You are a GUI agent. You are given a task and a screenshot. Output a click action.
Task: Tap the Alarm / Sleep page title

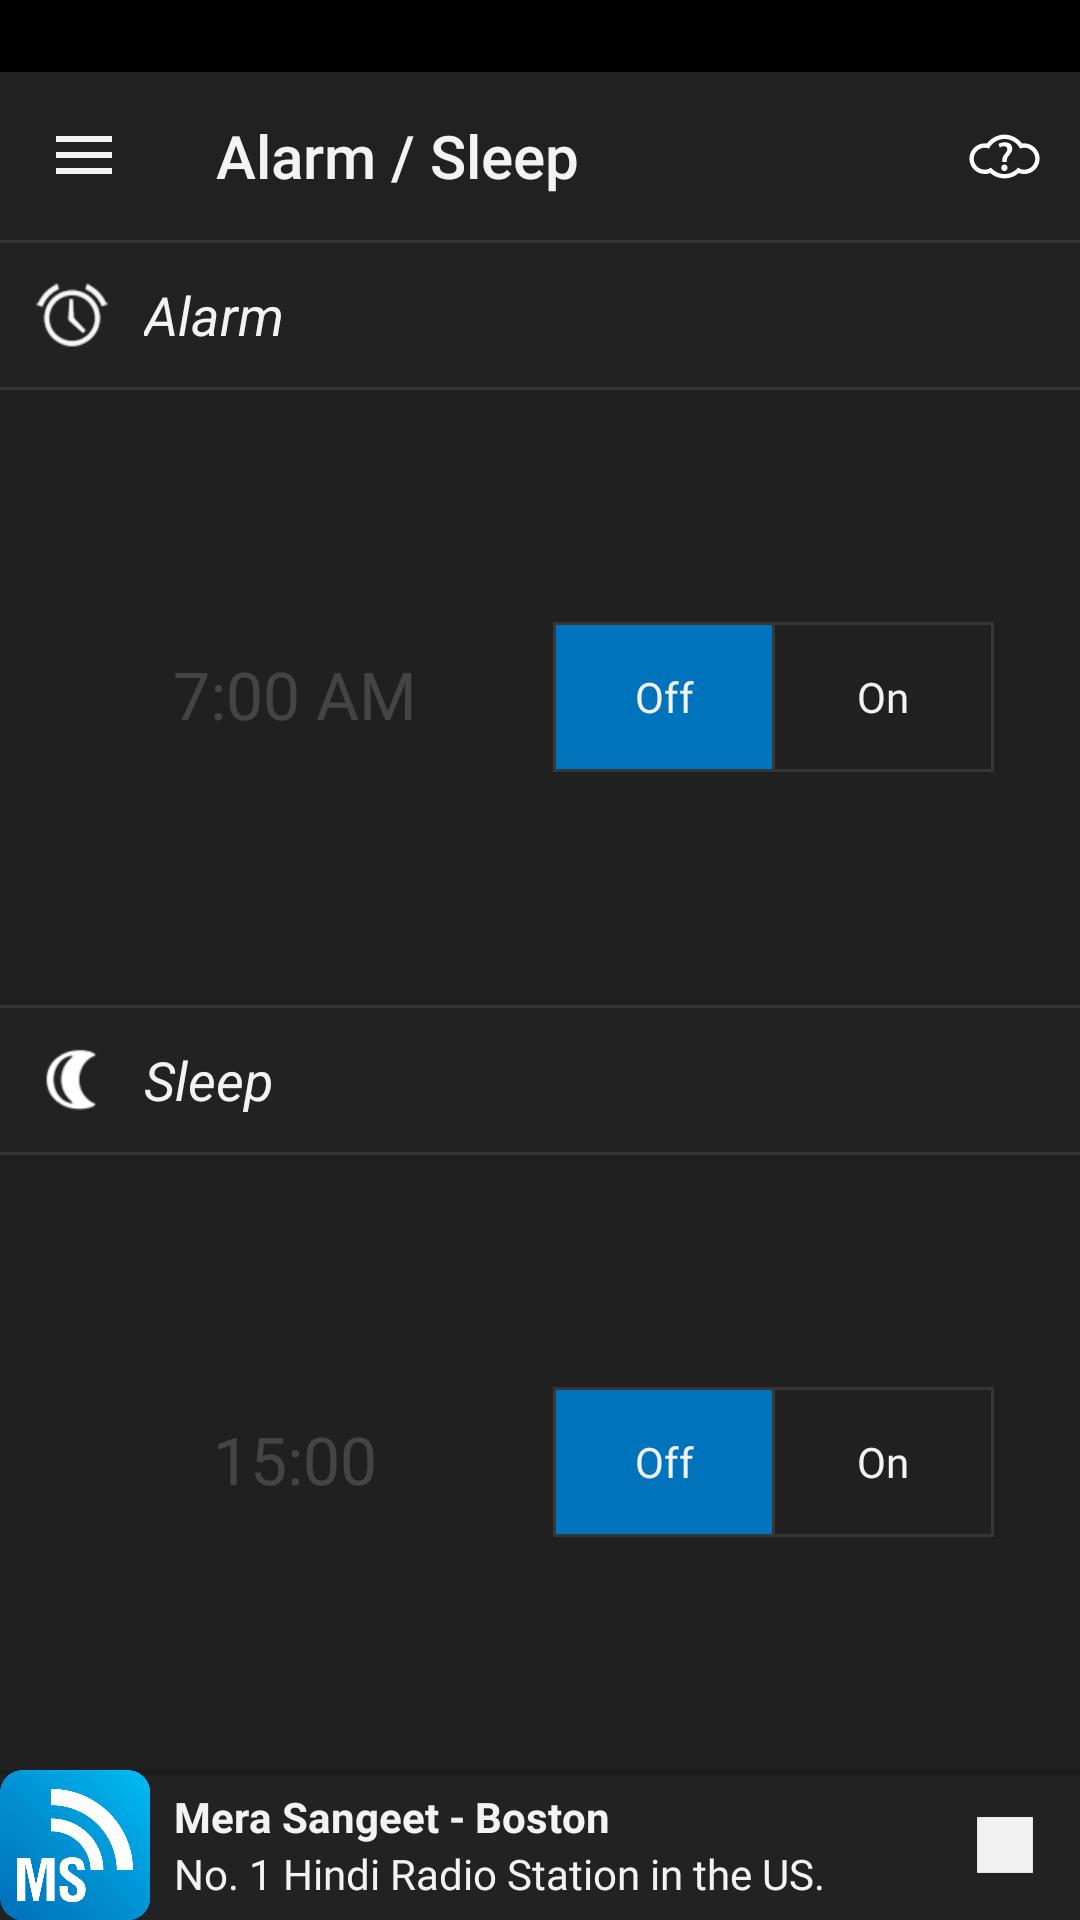tap(397, 158)
